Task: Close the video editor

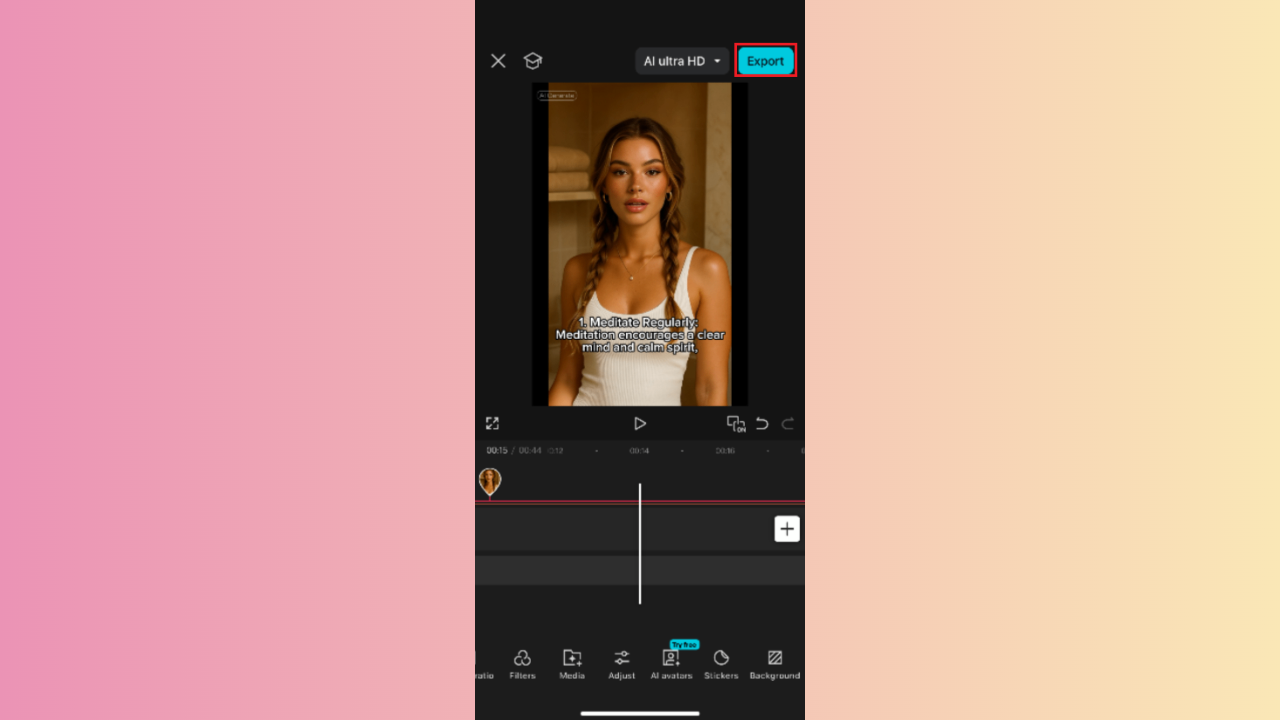Action: [498, 60]
